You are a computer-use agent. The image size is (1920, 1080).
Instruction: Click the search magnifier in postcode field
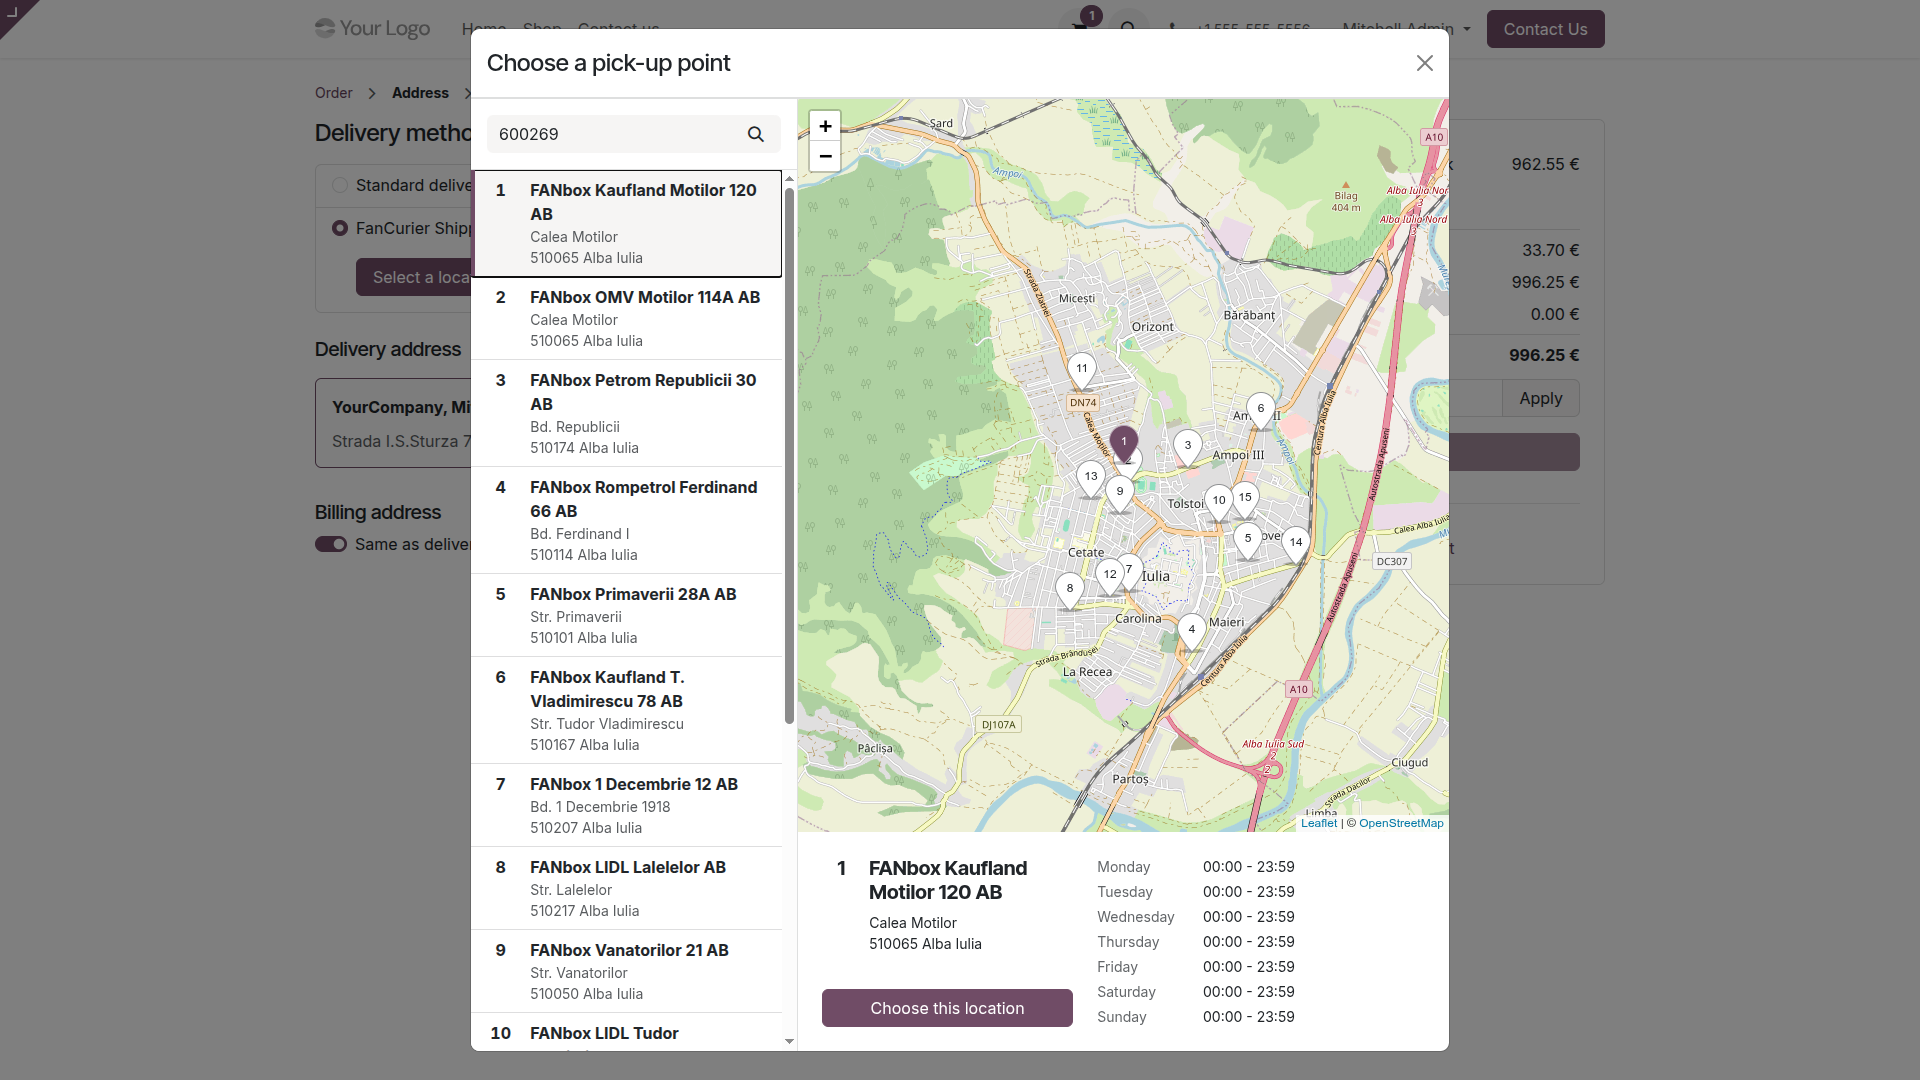click(756, 134)
